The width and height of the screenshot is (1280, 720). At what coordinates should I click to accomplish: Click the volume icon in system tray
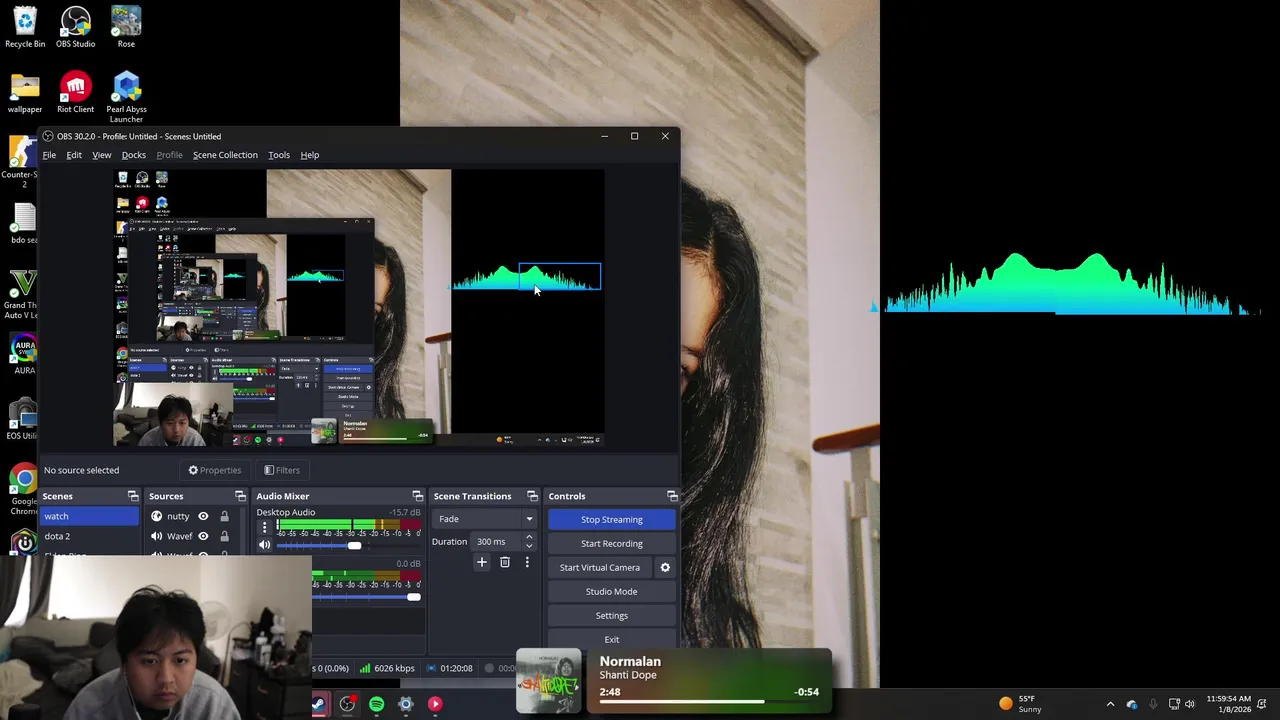(1189, 704)
